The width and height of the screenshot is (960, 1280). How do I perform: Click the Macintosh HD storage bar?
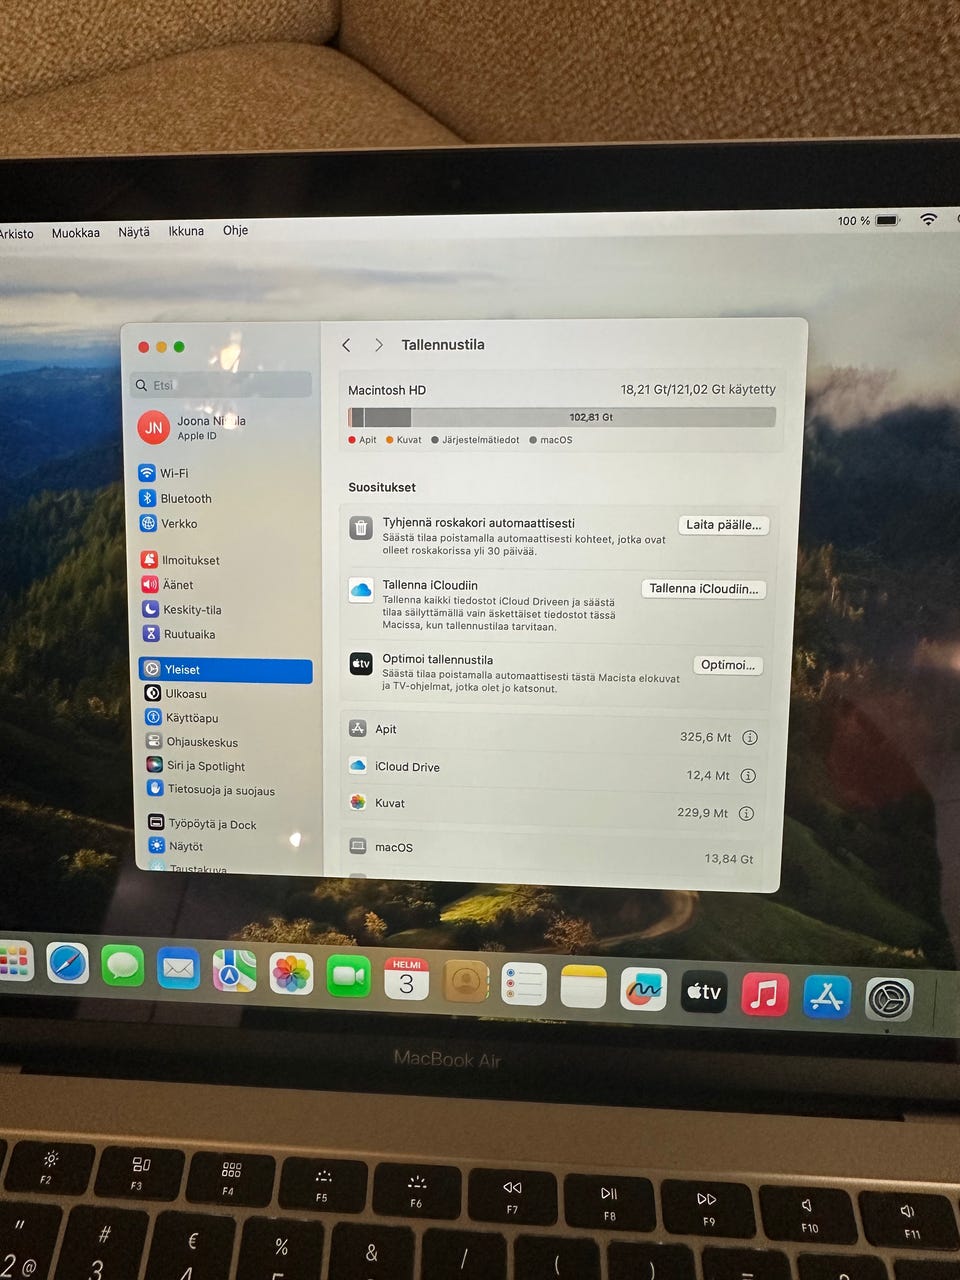click(562, 417)
